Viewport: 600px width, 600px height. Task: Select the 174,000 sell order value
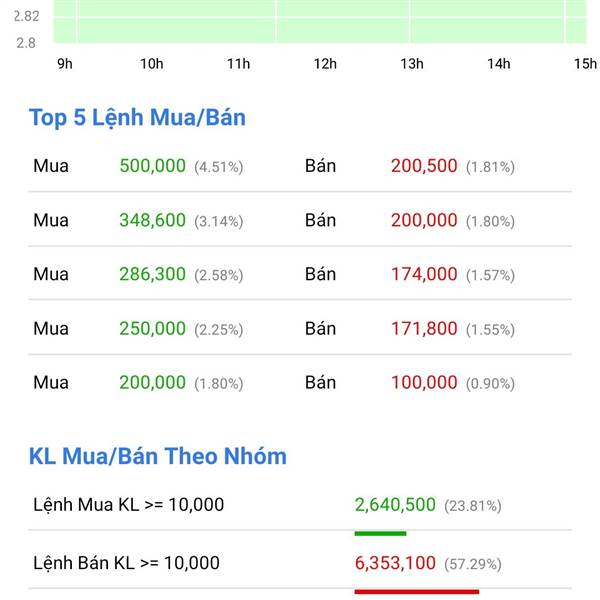424,274
